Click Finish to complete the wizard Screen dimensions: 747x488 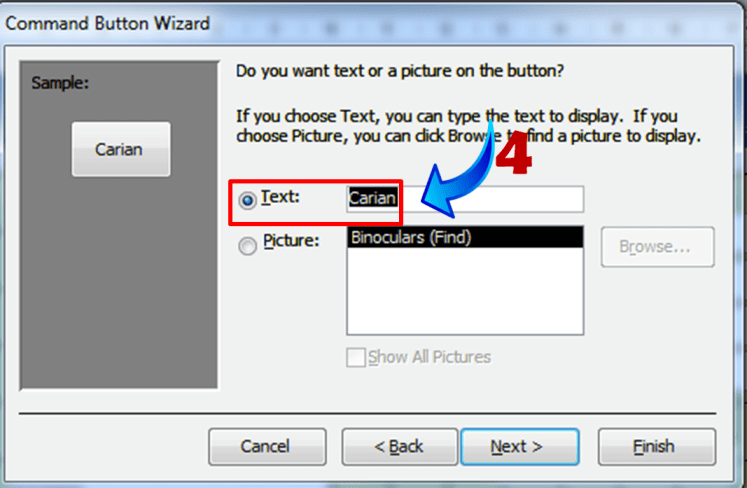click(x=657, y=447)
